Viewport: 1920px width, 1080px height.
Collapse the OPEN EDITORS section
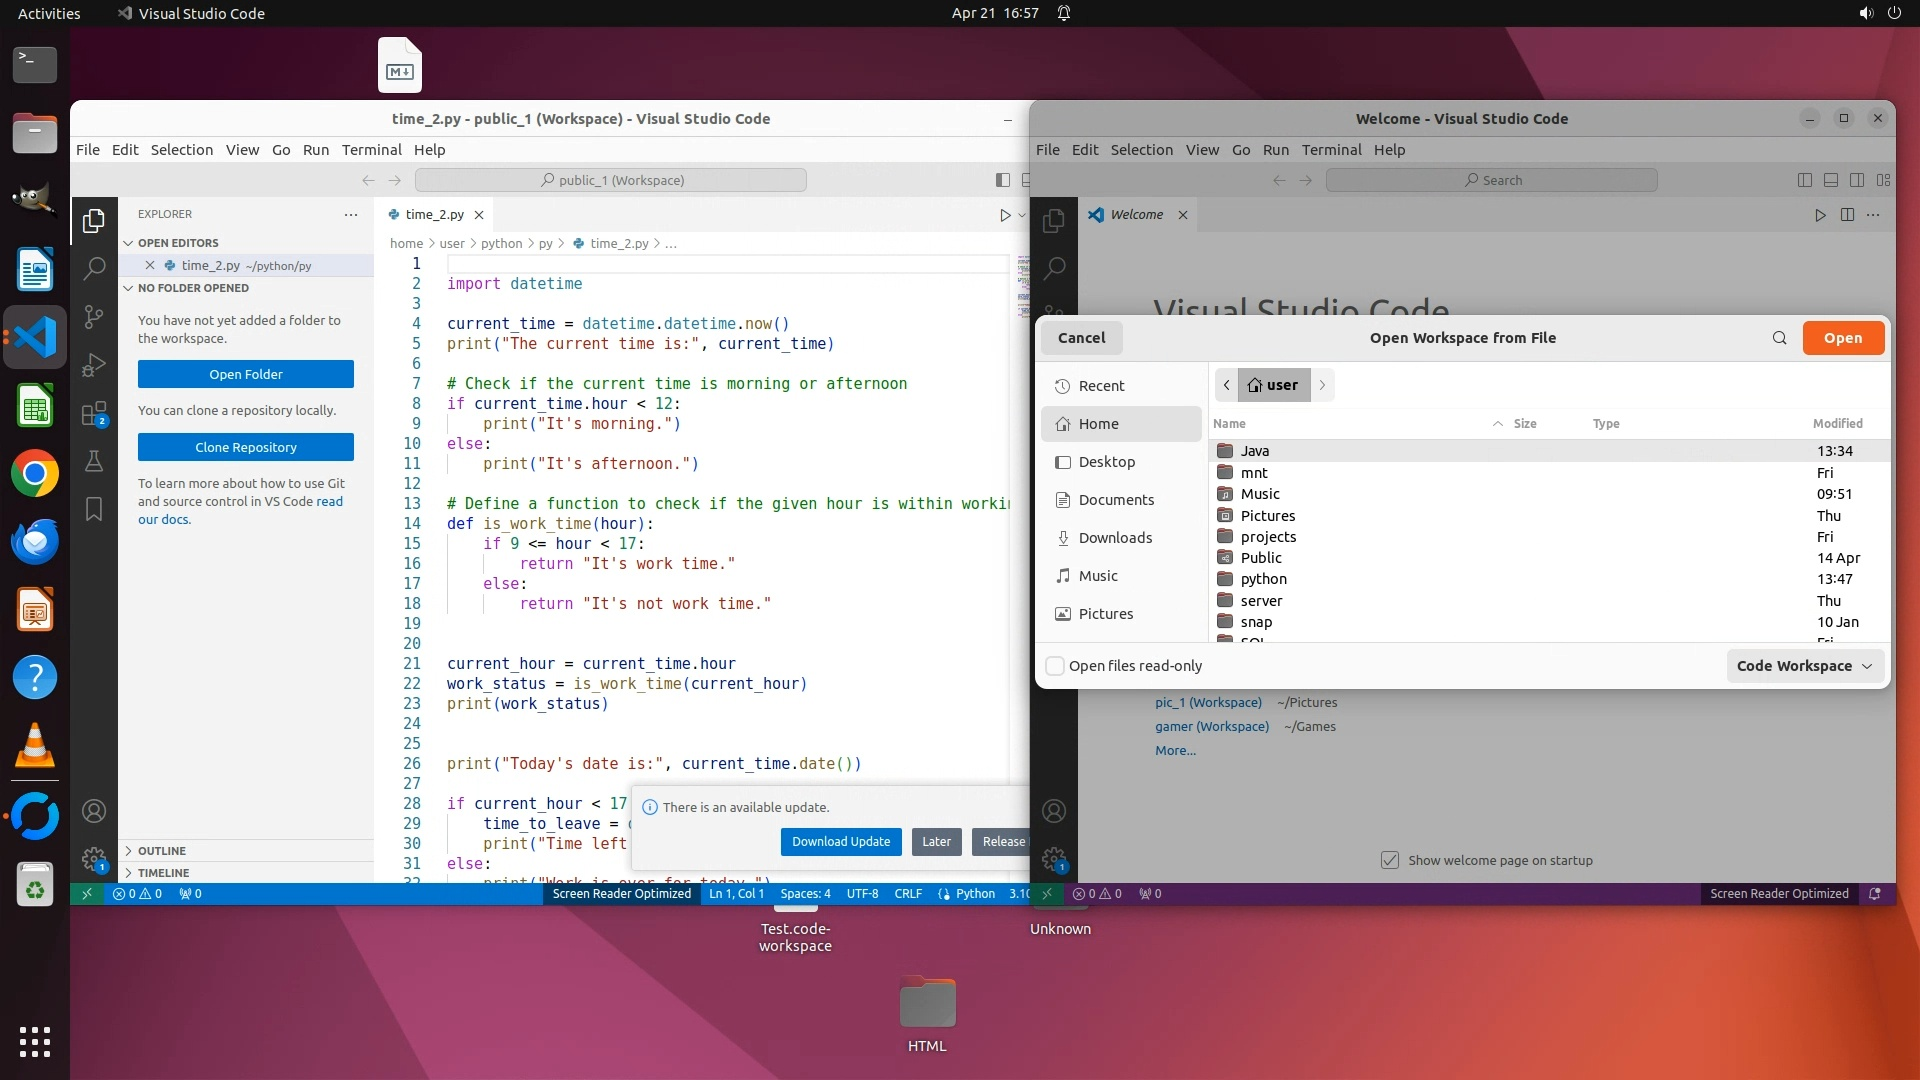[178, 243]
